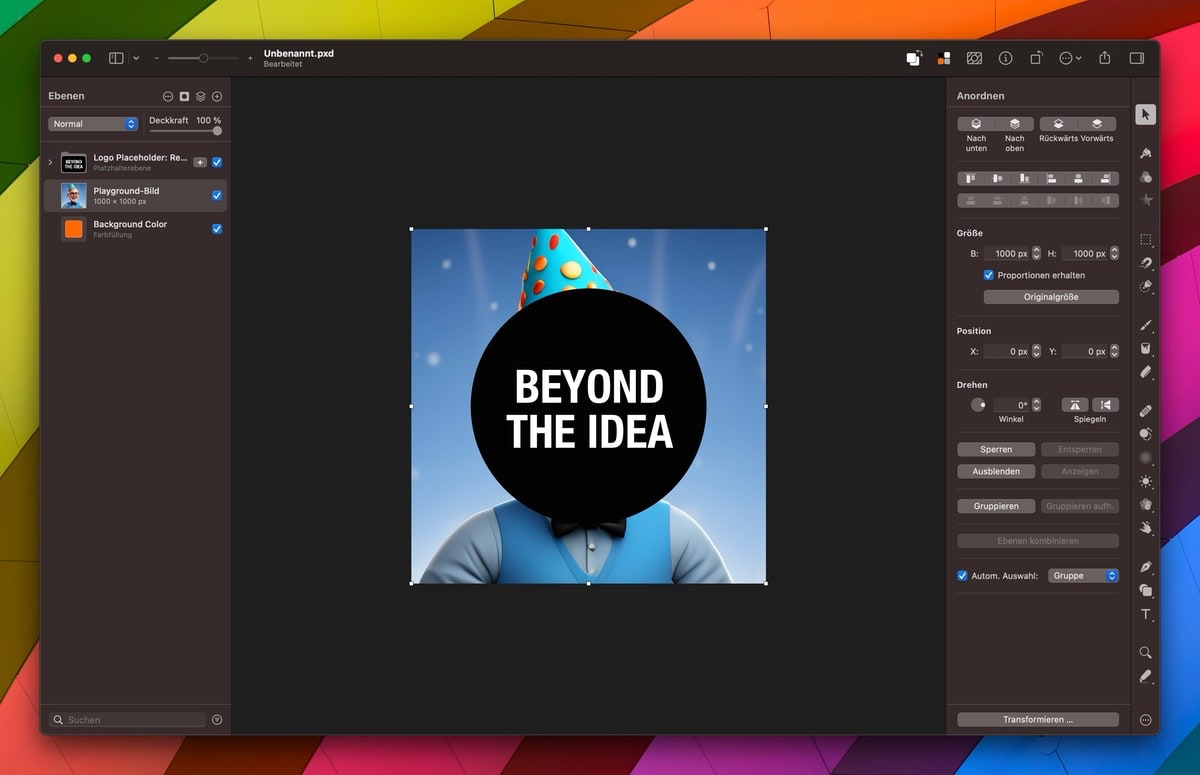Open the Autom. Auswahl Gruppe dropdown
The width and height of the screenshot is (1200, 775).
[x=1083, y=576]
